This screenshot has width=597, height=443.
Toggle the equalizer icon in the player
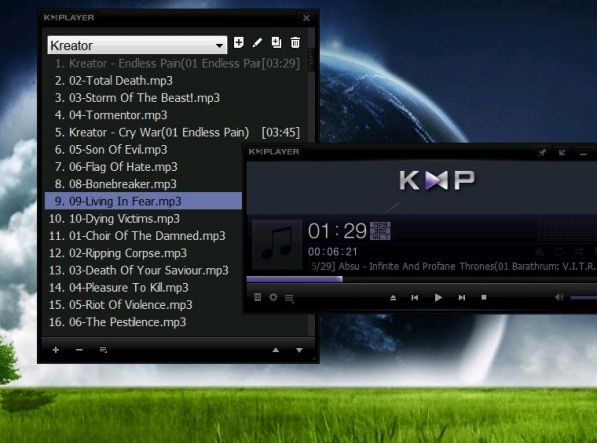tap(540, 252)
